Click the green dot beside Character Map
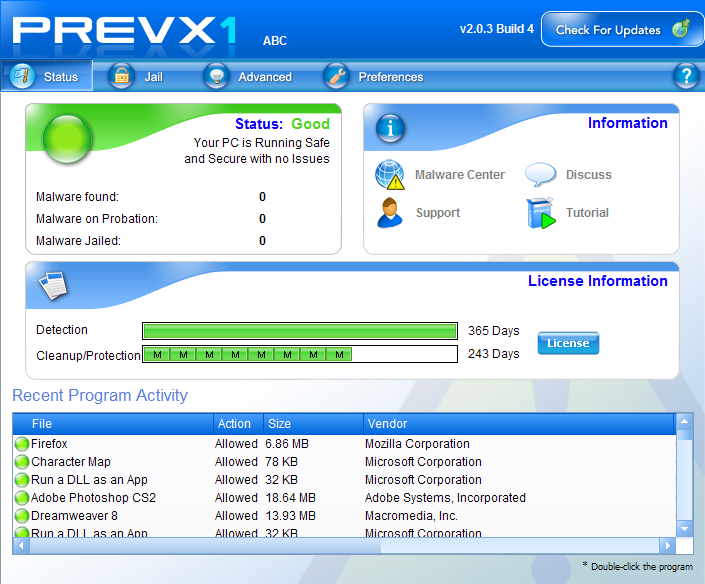Screen dimensions: 705x584 pyautogui.click(x=22, y=462)
